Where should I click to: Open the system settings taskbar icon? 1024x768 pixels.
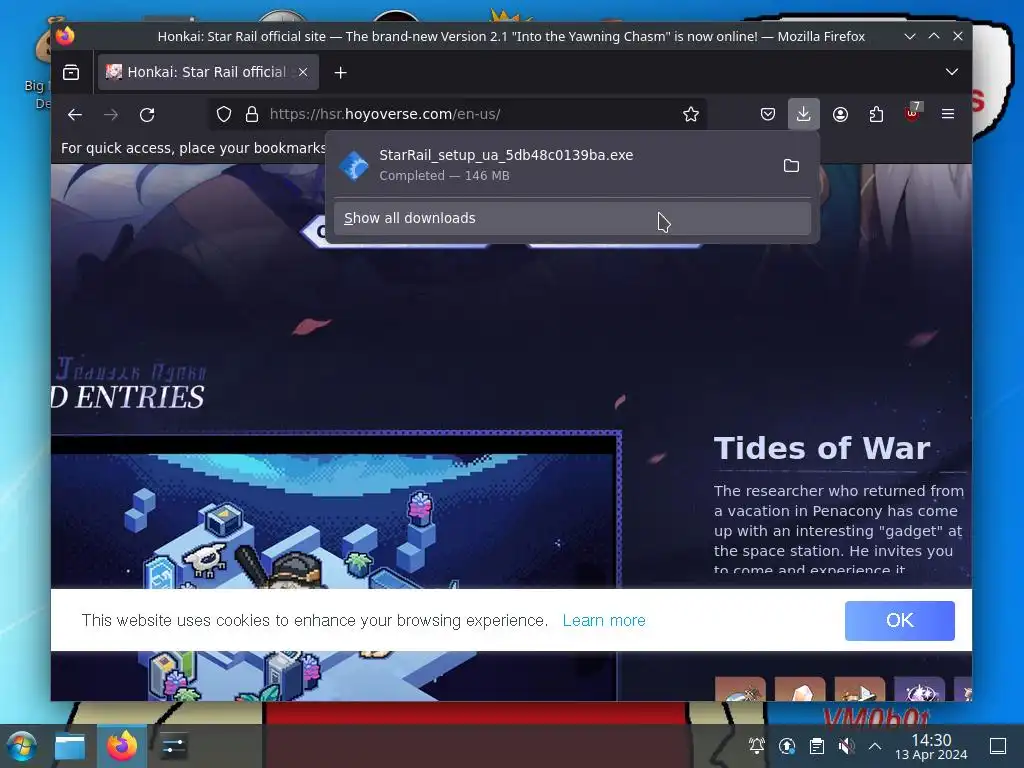pos(174,746)
